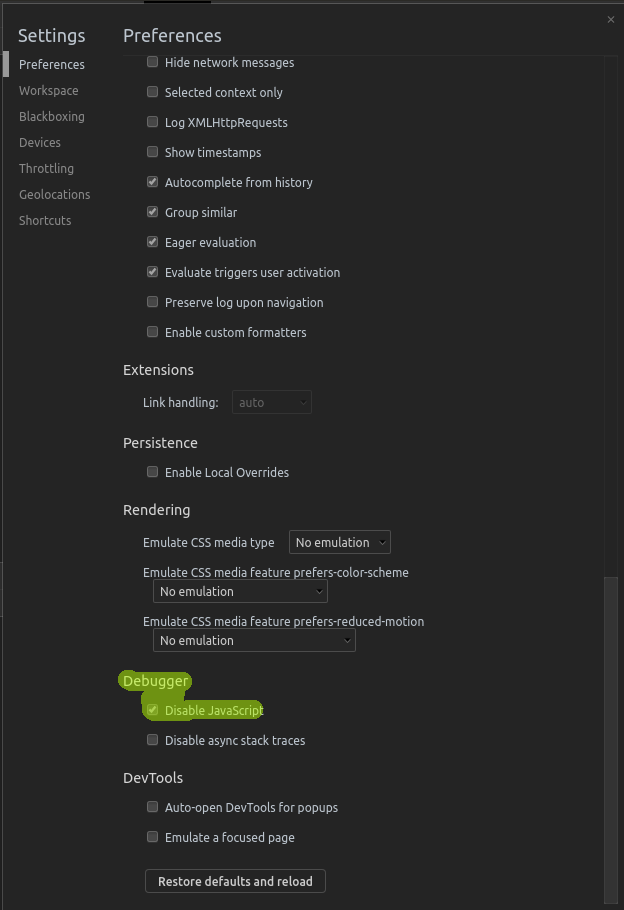Switch to the Blackboxing section
Image resolution: width=624 pixels, height=910 pixels.
tap(51, 117)
